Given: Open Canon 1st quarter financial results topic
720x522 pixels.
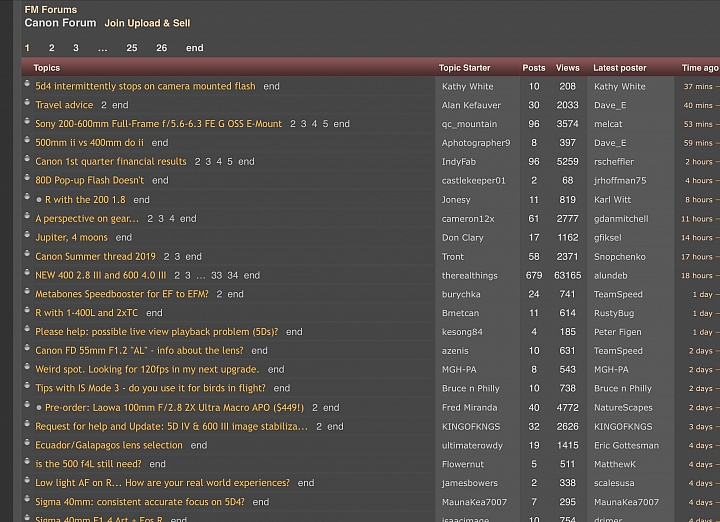Looking at the screenshot, I should tap(111, 162).
